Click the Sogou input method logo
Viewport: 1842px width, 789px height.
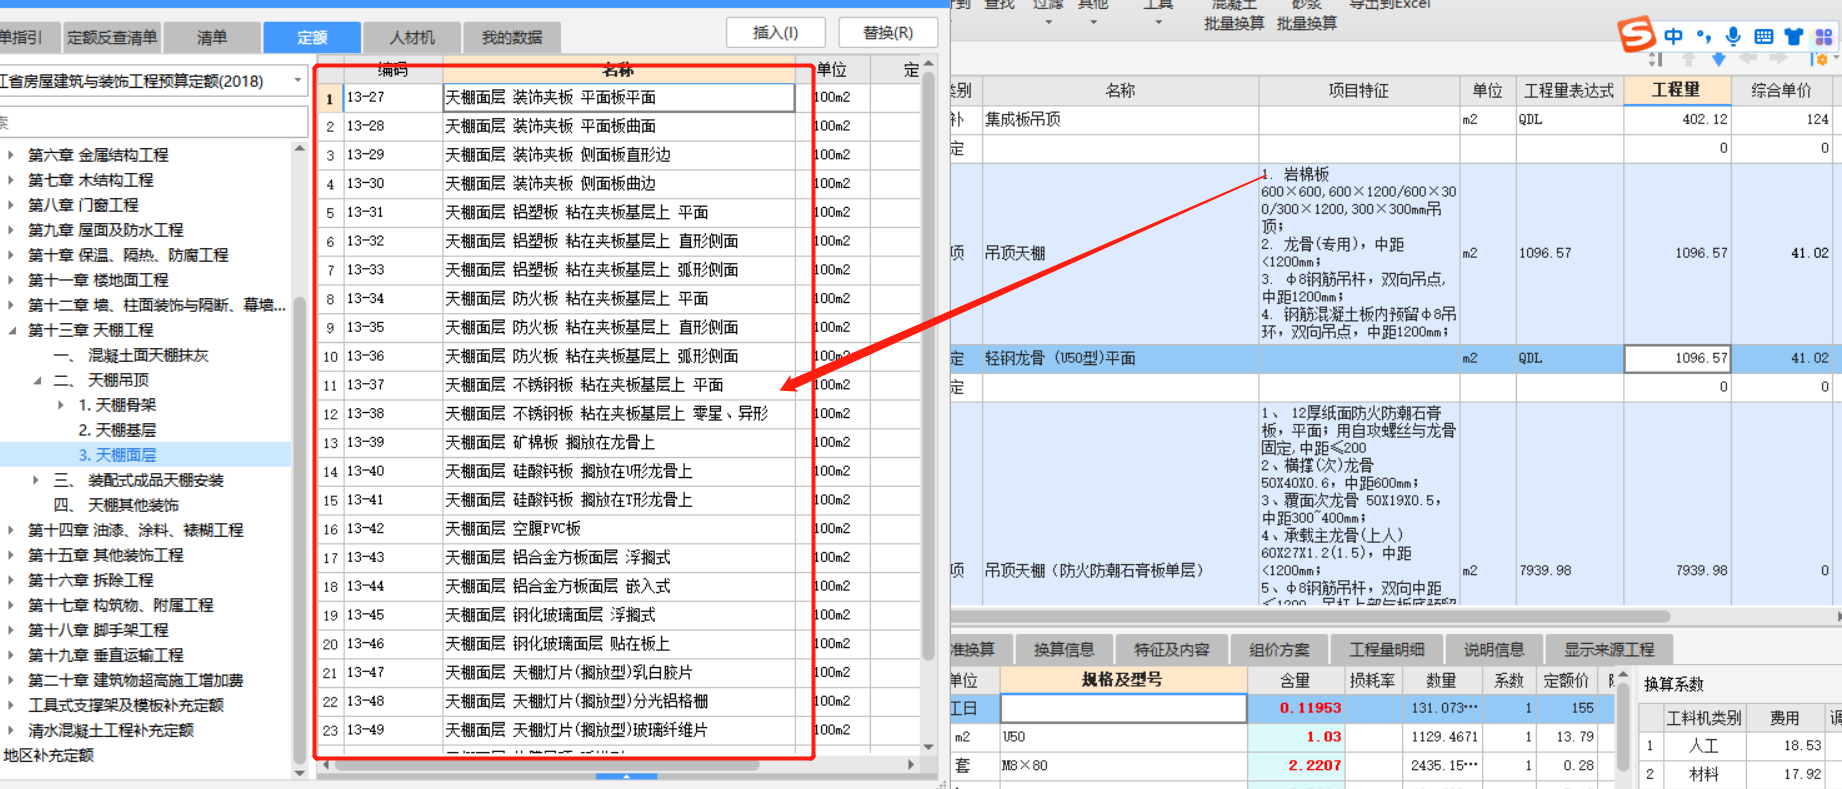click(1637, 34)
